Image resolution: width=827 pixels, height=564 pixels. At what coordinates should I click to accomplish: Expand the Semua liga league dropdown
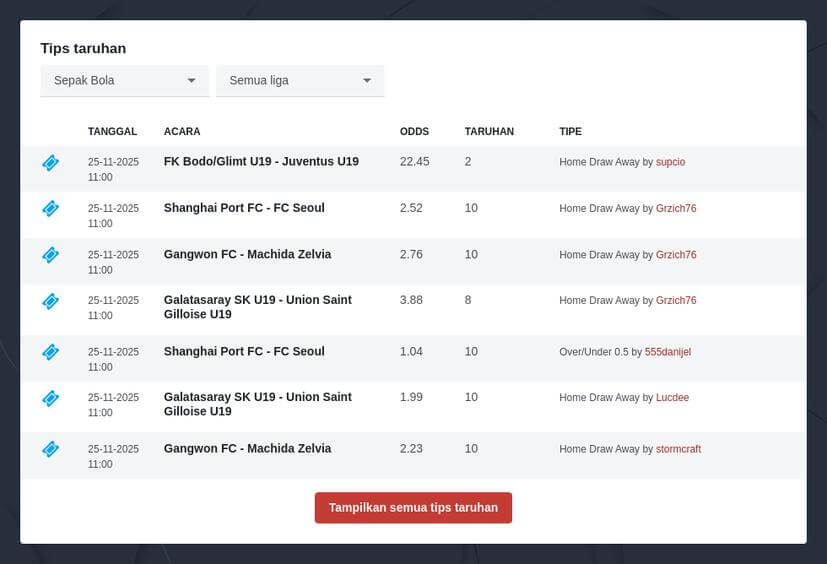pos(300,81)
